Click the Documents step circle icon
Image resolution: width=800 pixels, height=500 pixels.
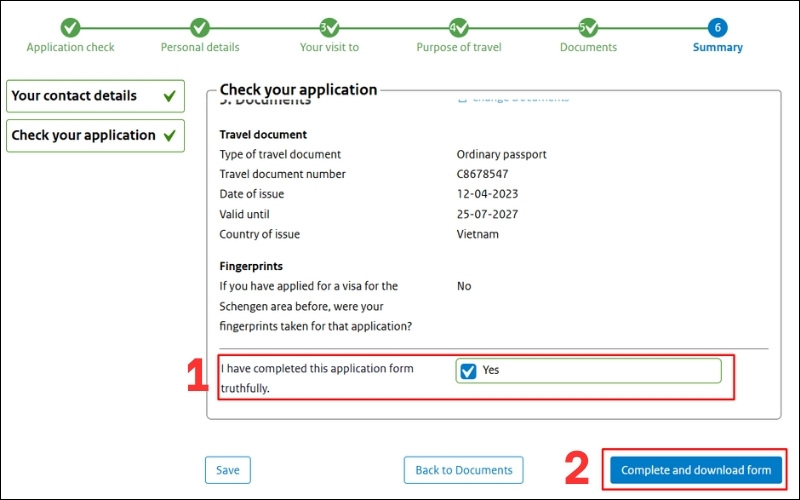(588, 28)
